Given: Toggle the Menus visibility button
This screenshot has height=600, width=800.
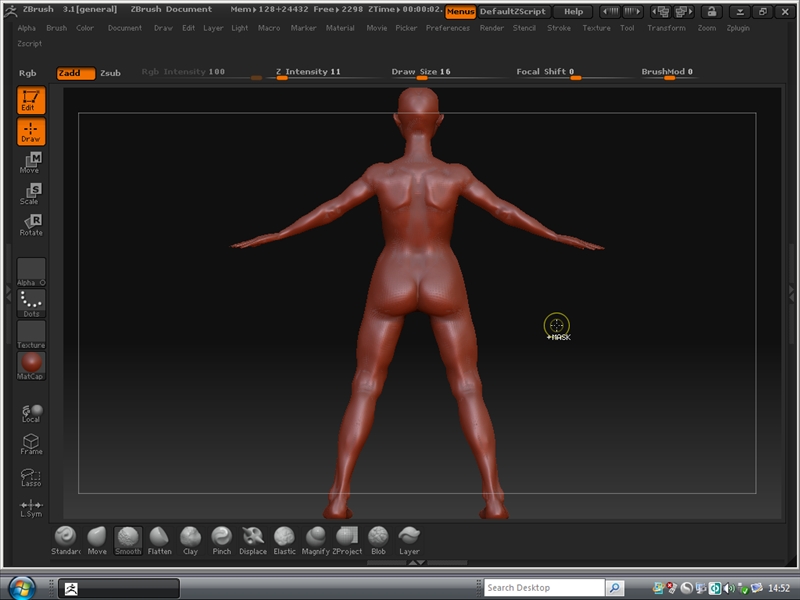Looking at the screenshot, I should click(x=460, y=11).
